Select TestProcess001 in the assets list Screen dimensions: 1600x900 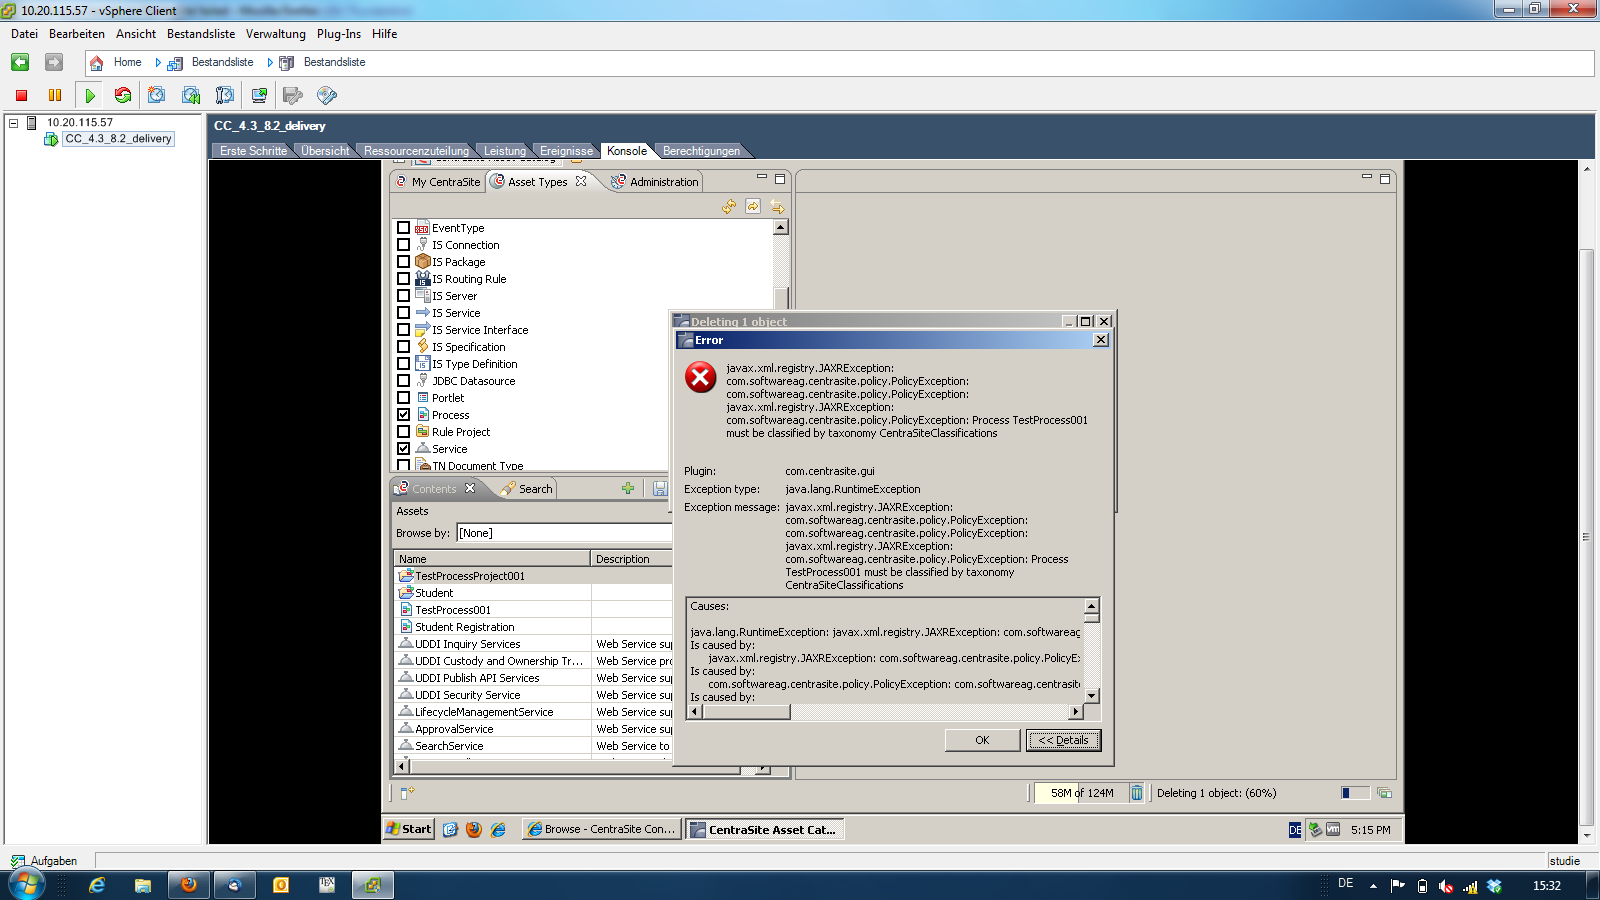(x=453, y=610)
